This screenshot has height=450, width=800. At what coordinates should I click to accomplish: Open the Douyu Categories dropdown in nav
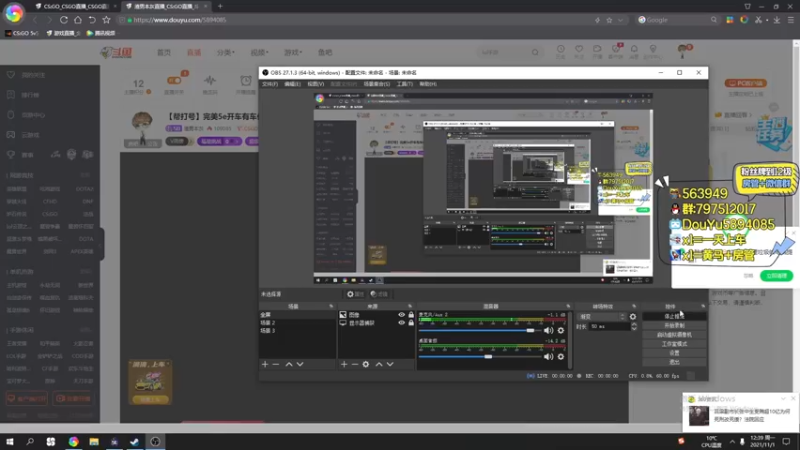225,53
